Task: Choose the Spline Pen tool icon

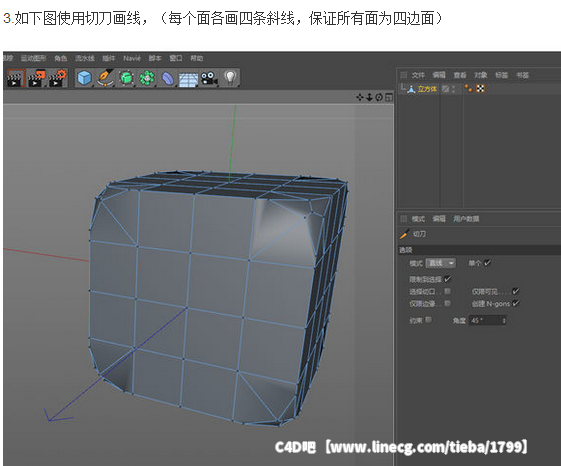Action: [x=106, y=78]
